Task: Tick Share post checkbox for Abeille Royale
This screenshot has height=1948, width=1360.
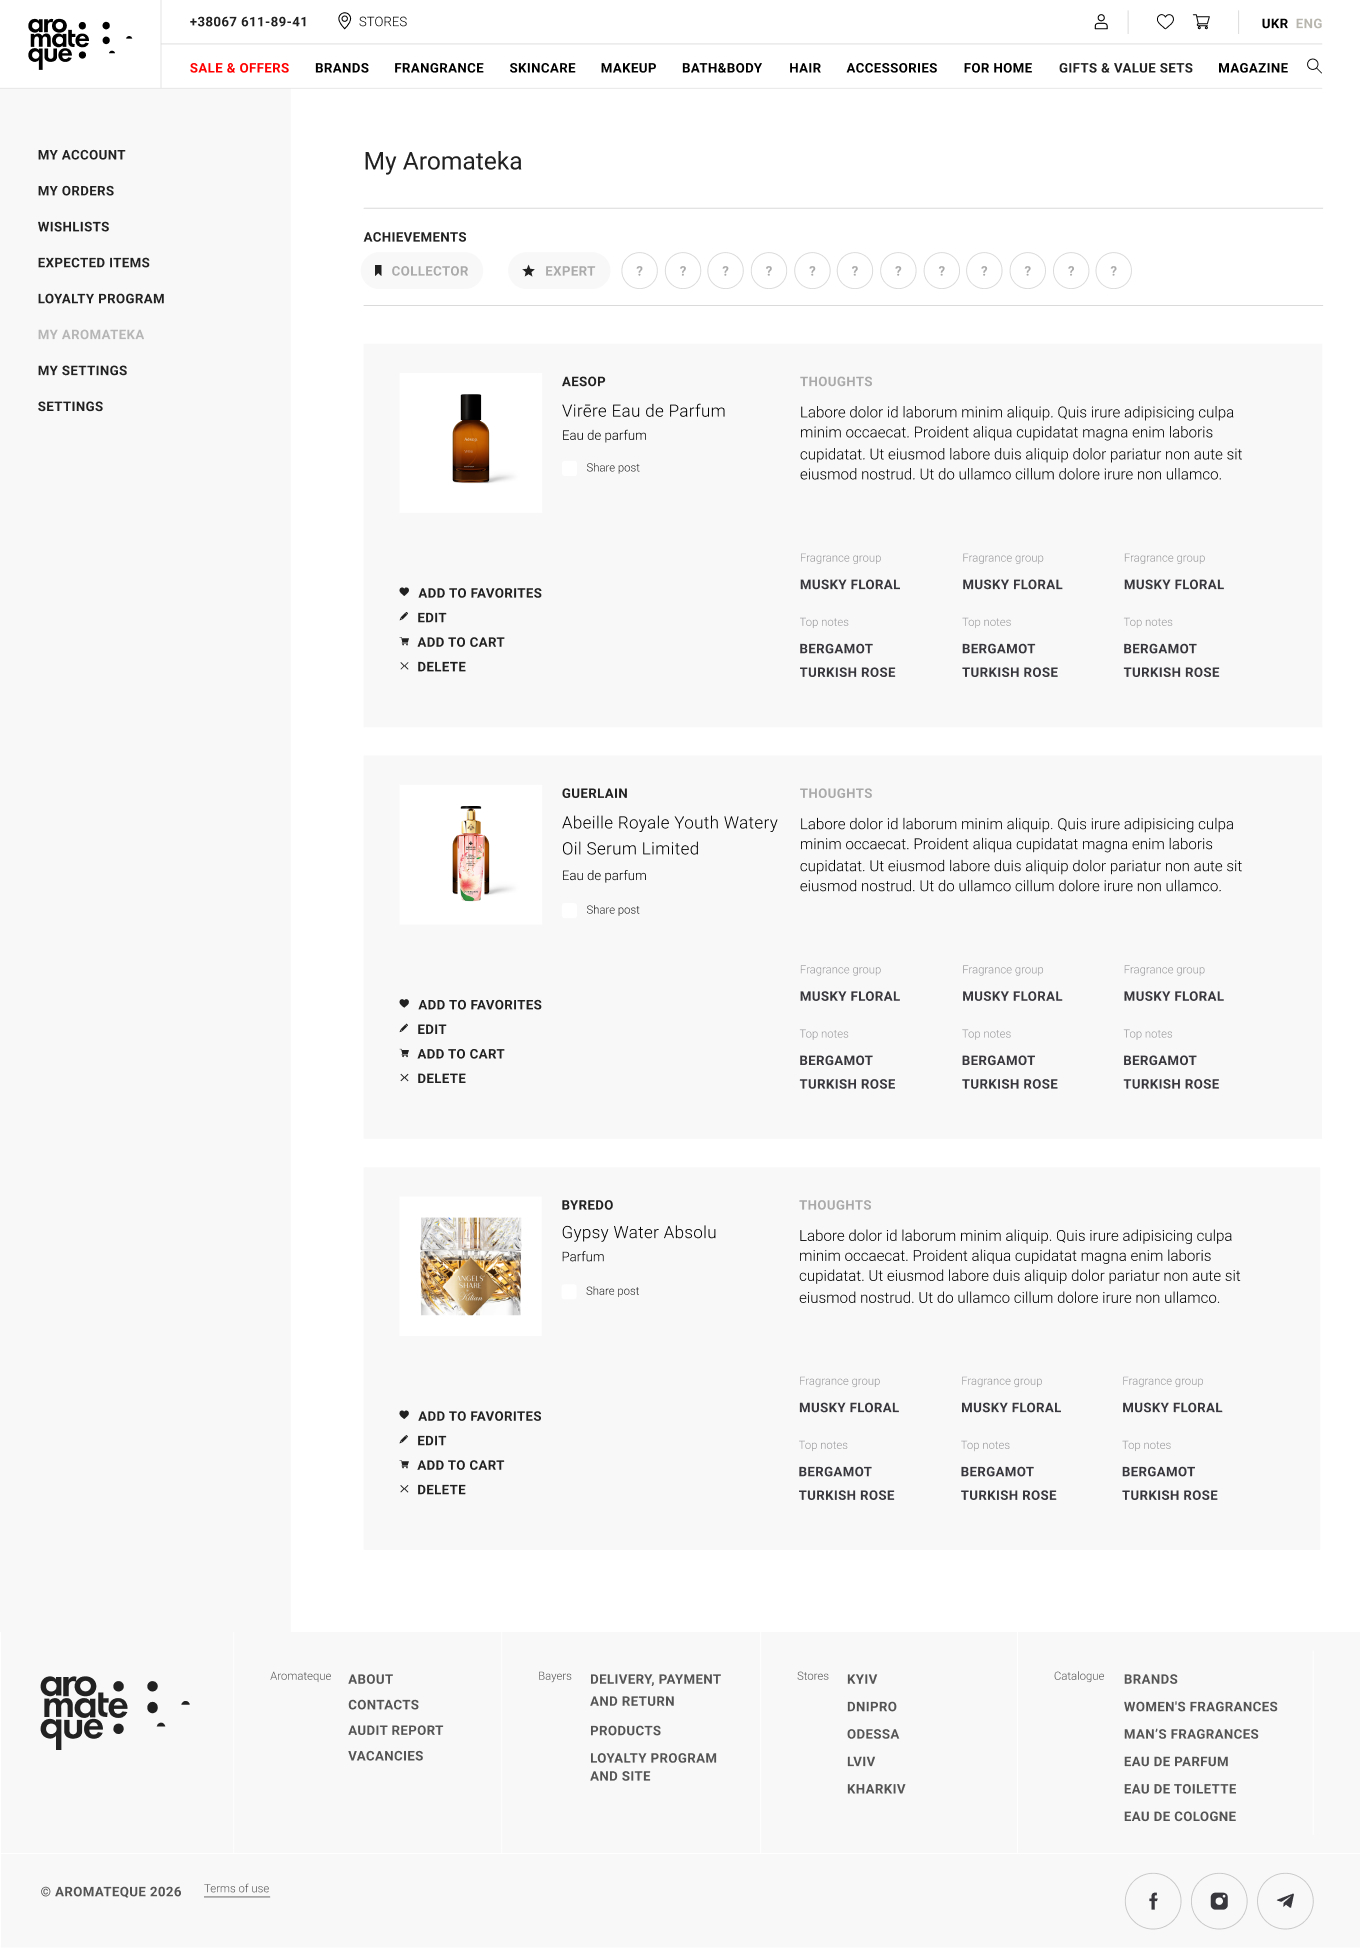Action: (x=569, y=910)
